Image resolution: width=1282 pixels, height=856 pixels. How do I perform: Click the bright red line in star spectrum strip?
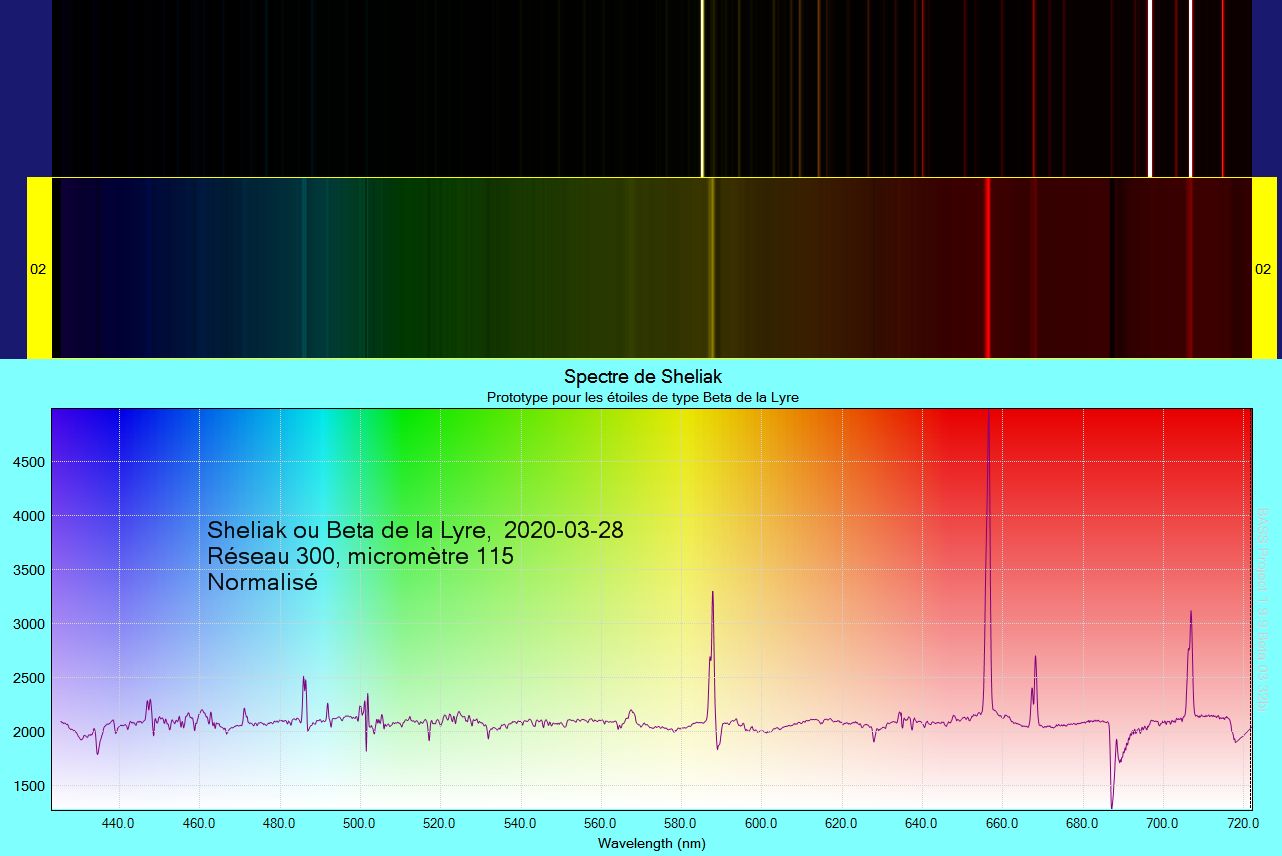coord(987,268)
